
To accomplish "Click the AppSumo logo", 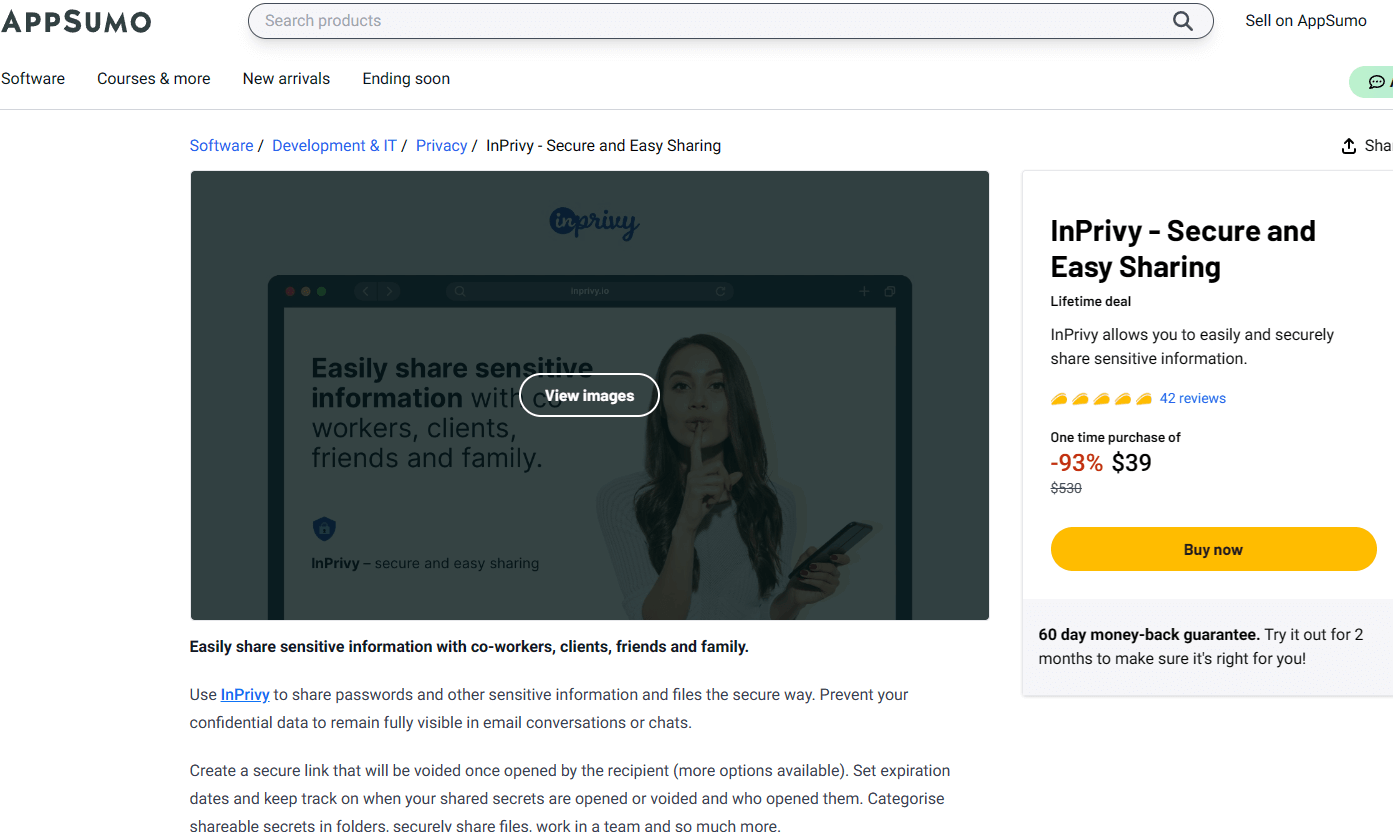I will click(x=76, y=21).
